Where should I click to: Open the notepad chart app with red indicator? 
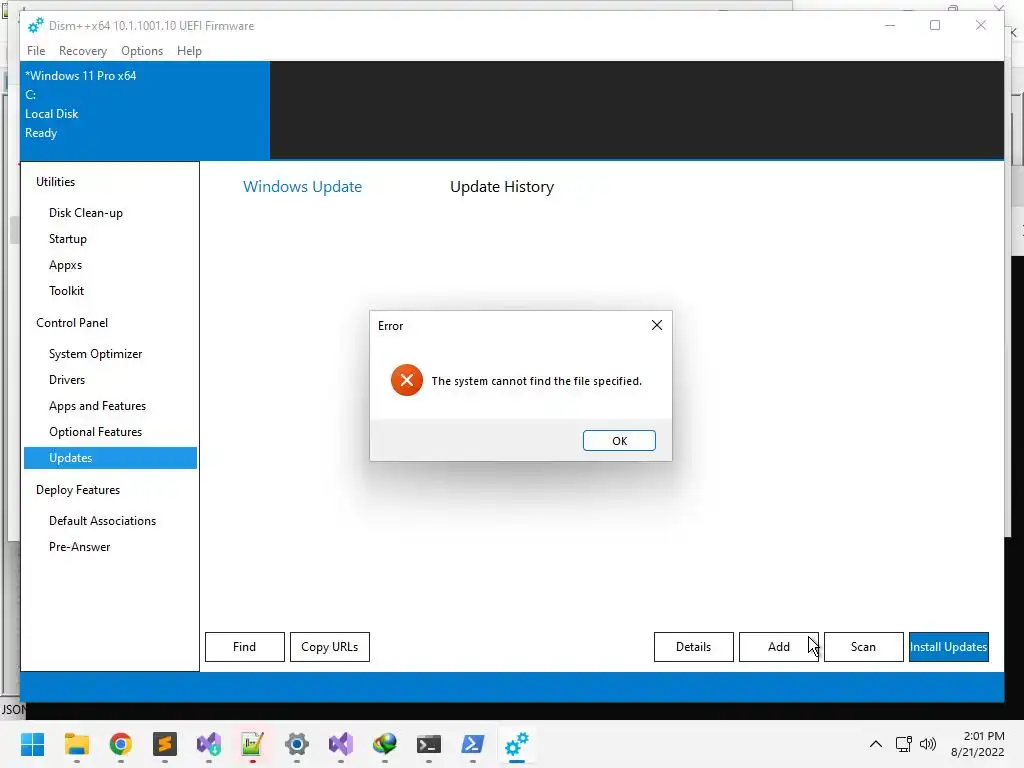click(x=253, y=744)
